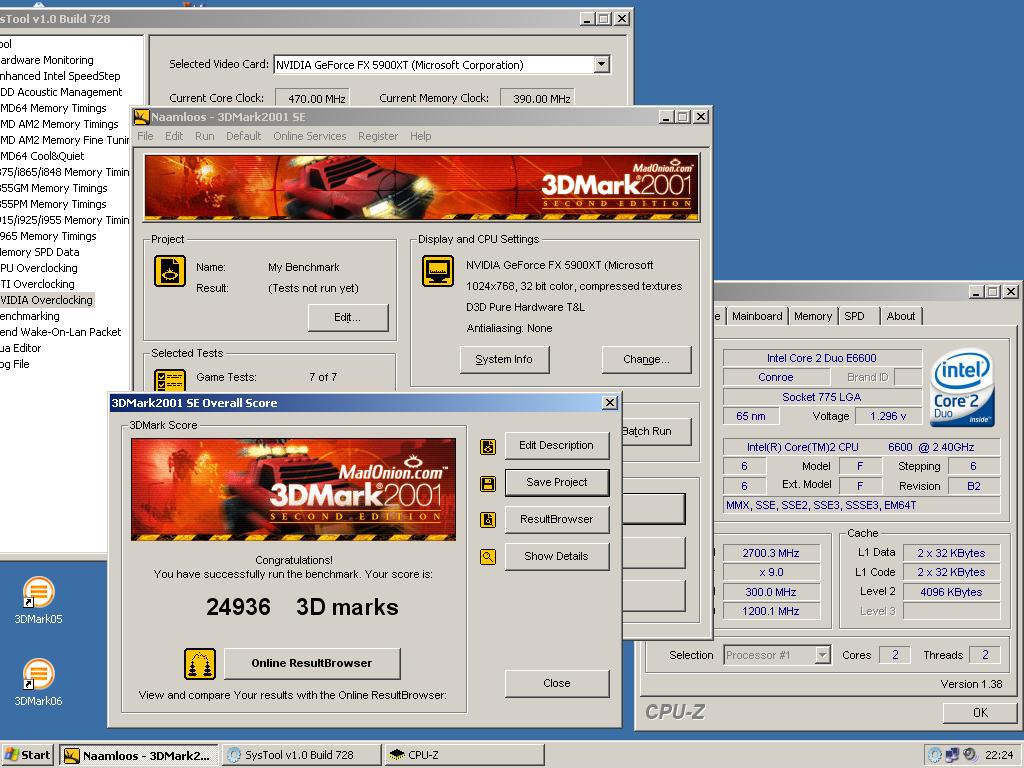Switch to 3DMark2001 taskbar button

138,755
